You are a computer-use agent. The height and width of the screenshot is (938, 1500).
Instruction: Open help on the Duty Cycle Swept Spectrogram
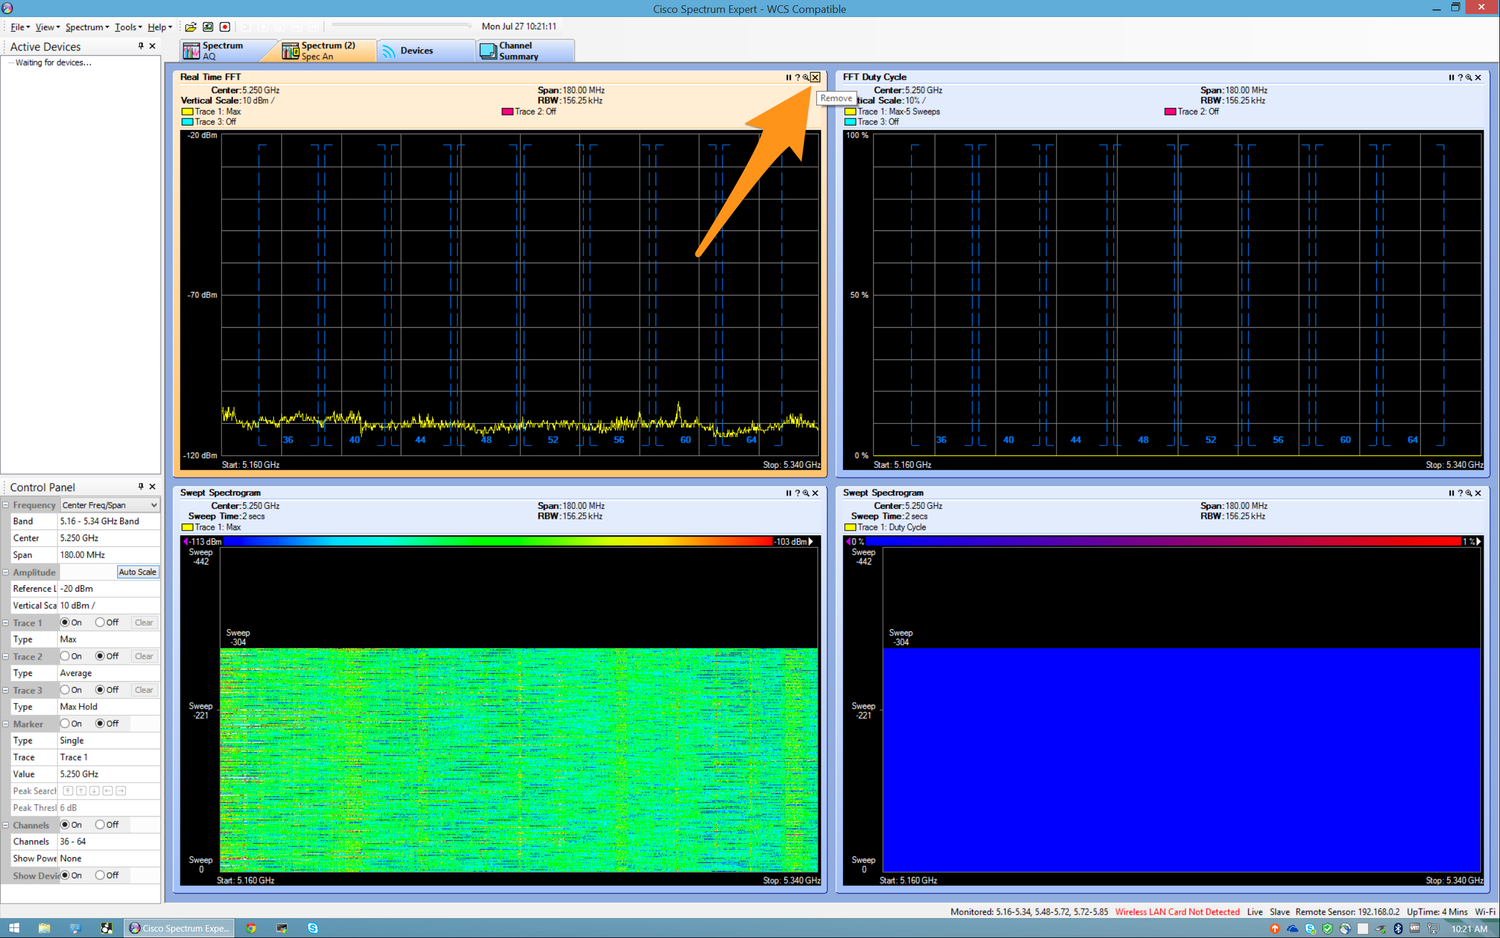[1460, 493]
